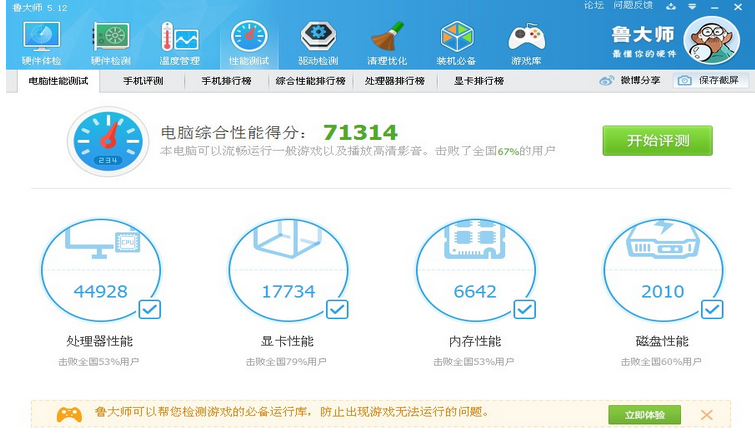
Task: Switch to 电脑性能测试 tab
Action: tap(58, 81)
